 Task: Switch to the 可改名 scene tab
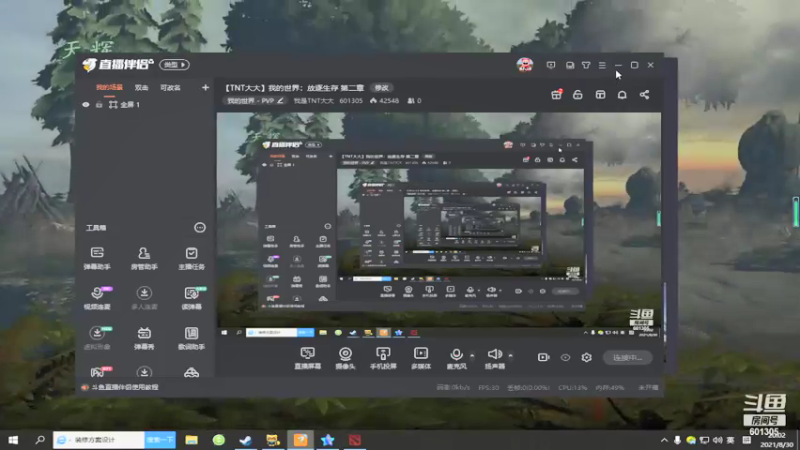pyautogui.click(x=170, y=88)
